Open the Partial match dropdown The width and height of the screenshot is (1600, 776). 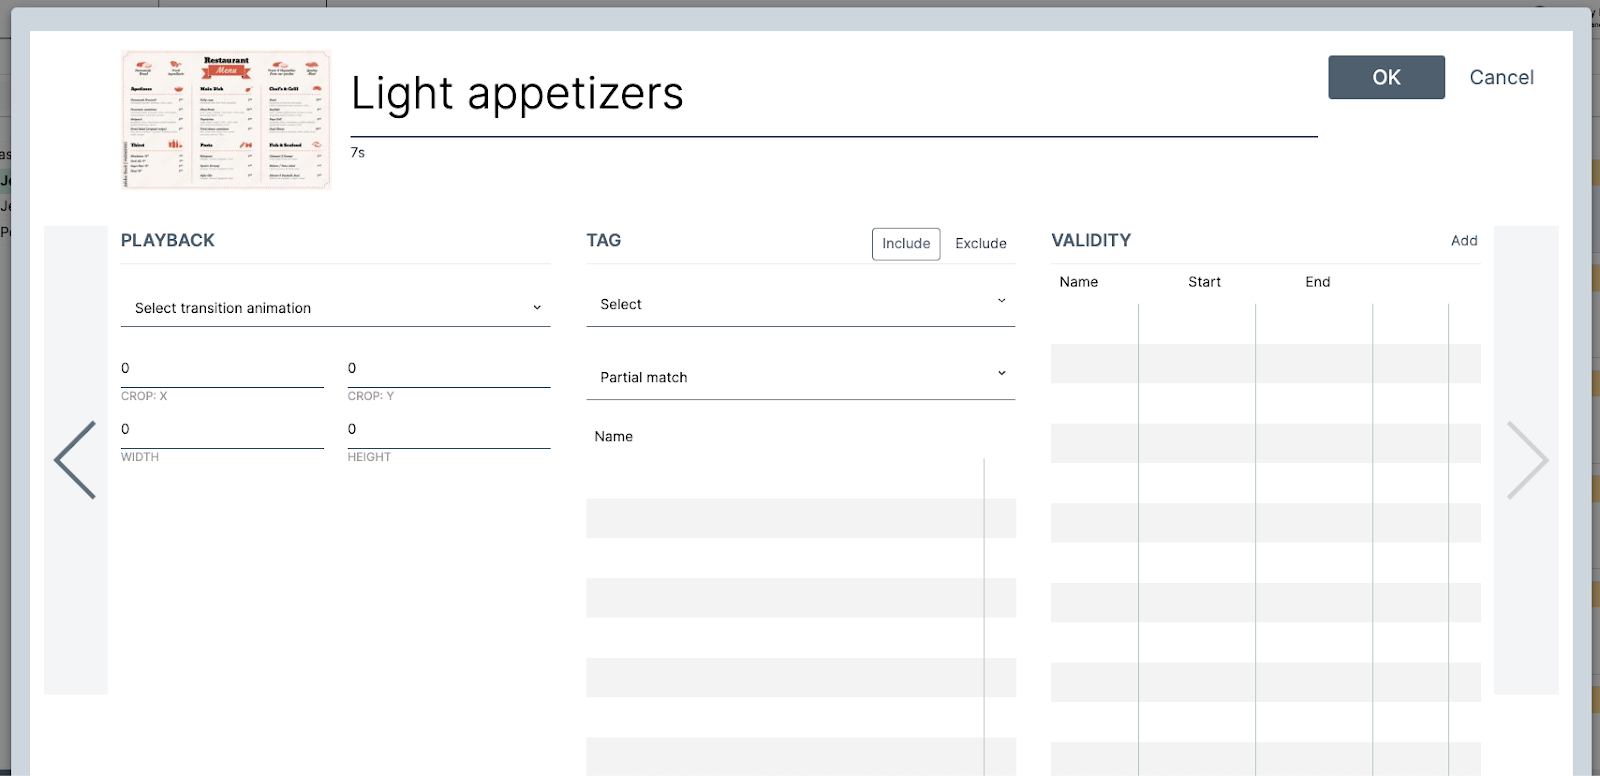pos(800,377)
